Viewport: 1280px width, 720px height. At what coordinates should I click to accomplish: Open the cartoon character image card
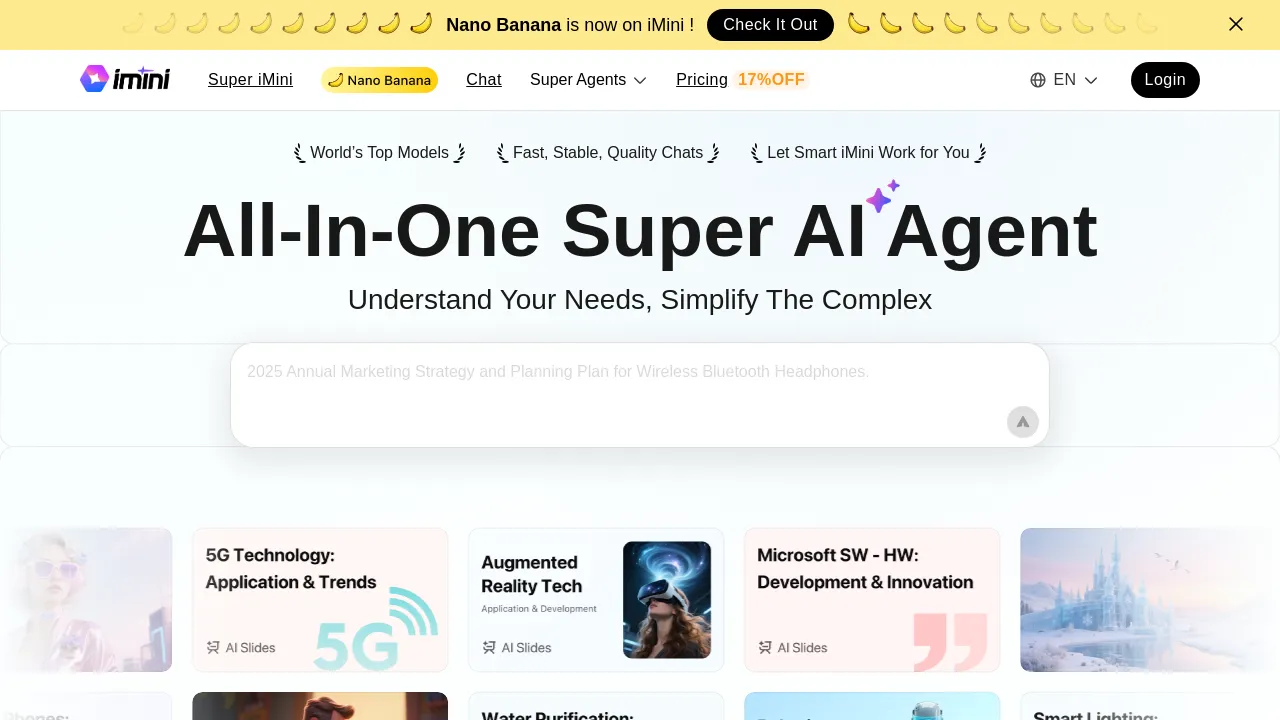point(320,706)
